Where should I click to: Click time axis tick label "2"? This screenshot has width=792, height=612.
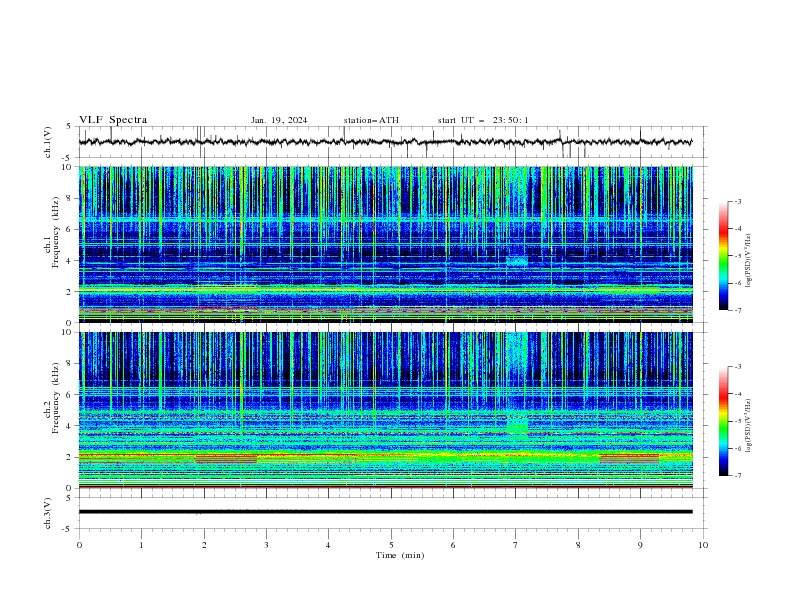(204, 545)
